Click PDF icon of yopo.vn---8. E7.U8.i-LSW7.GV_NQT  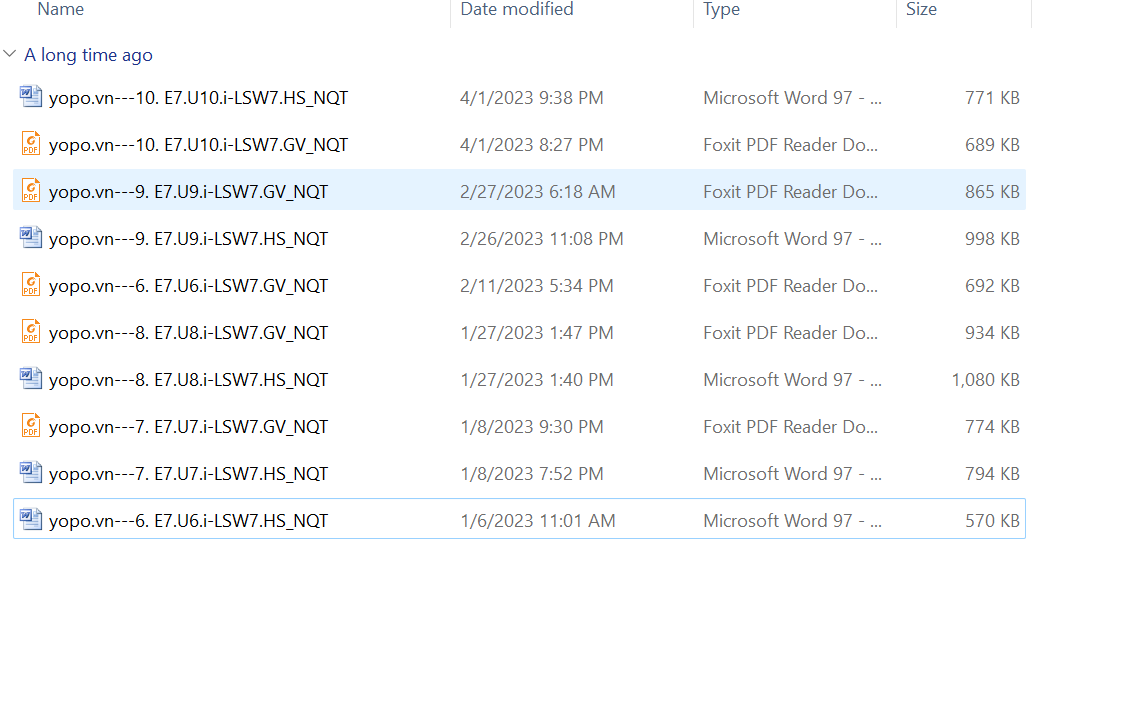[x=31, y=332]
